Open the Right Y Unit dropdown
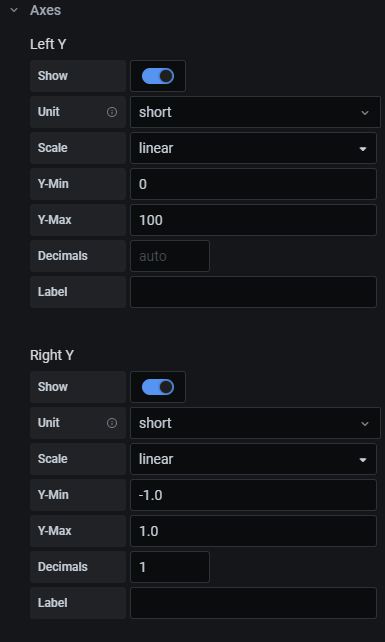Screen dimensions: 385x642 (255, 423)
